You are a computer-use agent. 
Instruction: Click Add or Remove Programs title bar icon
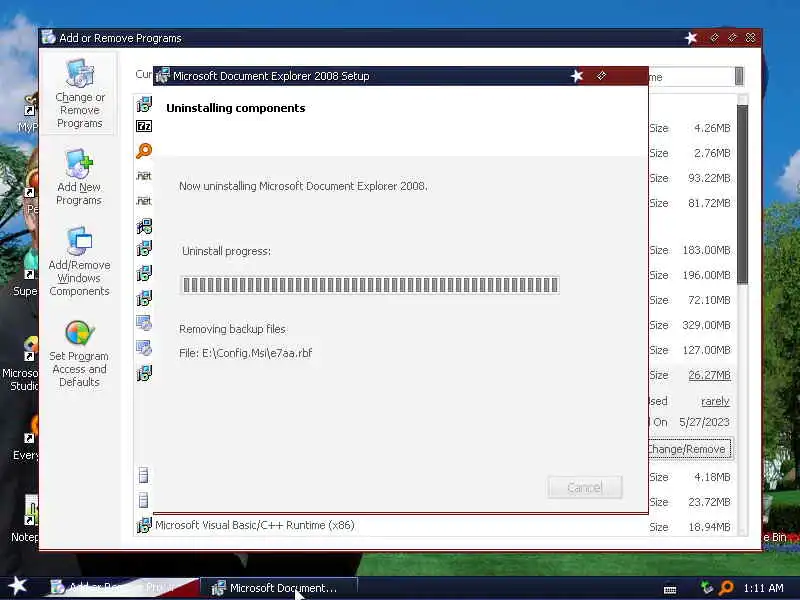[49, 38]
